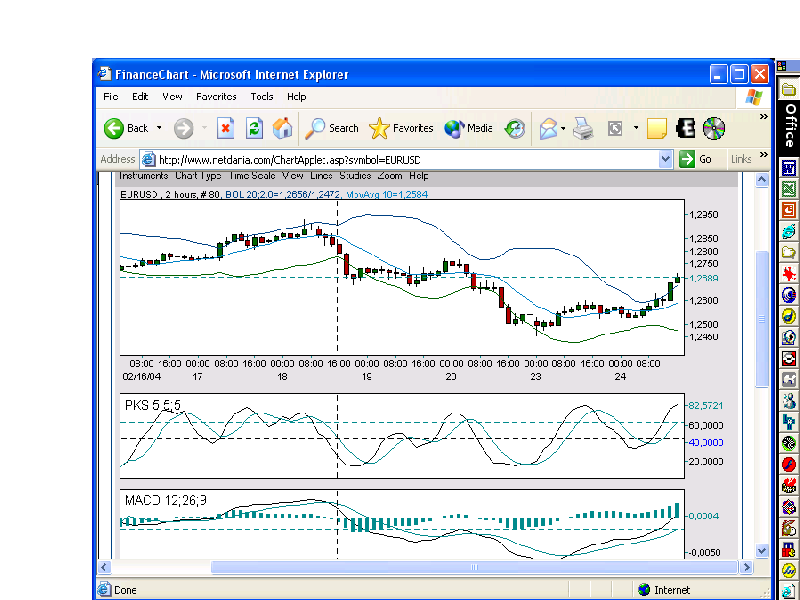Click inside the address URL field
The height and width of the screenshot is (600, 800).
(x=408, y=160)
